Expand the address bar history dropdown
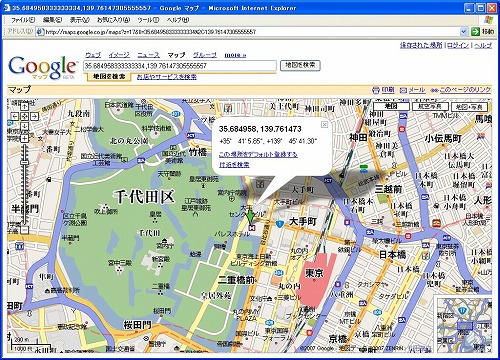 [464, 32]
